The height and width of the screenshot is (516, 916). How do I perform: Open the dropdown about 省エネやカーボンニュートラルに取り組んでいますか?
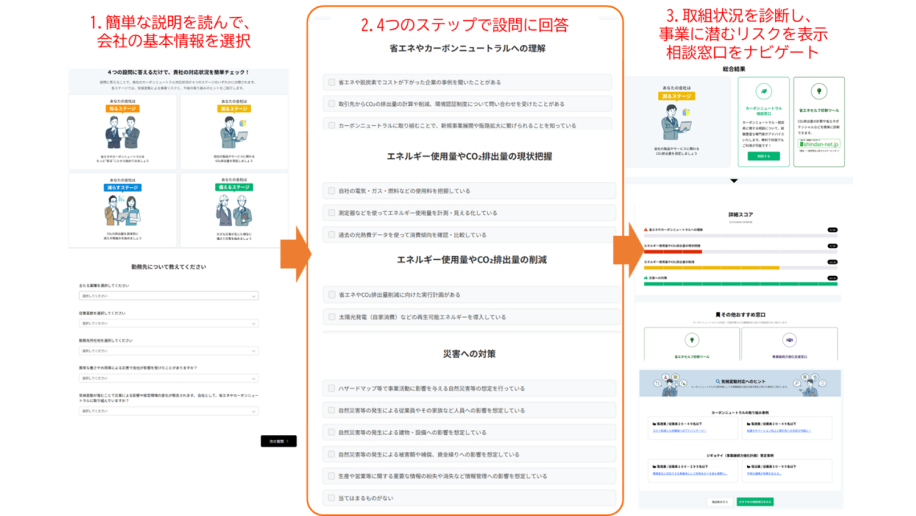(x=169, y=411)
